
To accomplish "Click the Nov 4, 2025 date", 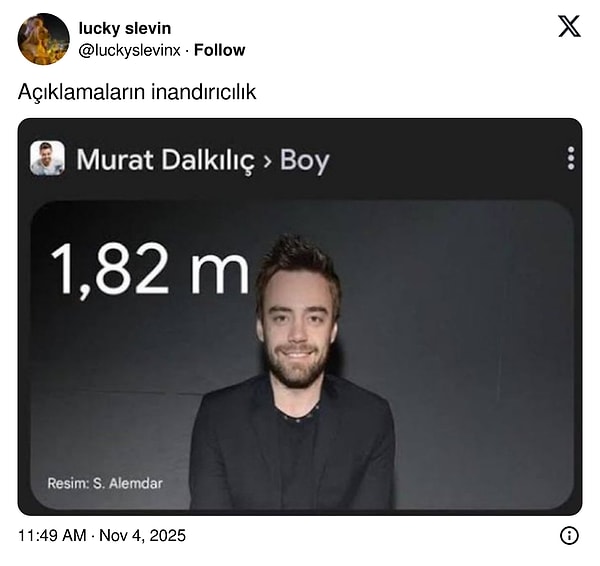I will pos(142,535).
